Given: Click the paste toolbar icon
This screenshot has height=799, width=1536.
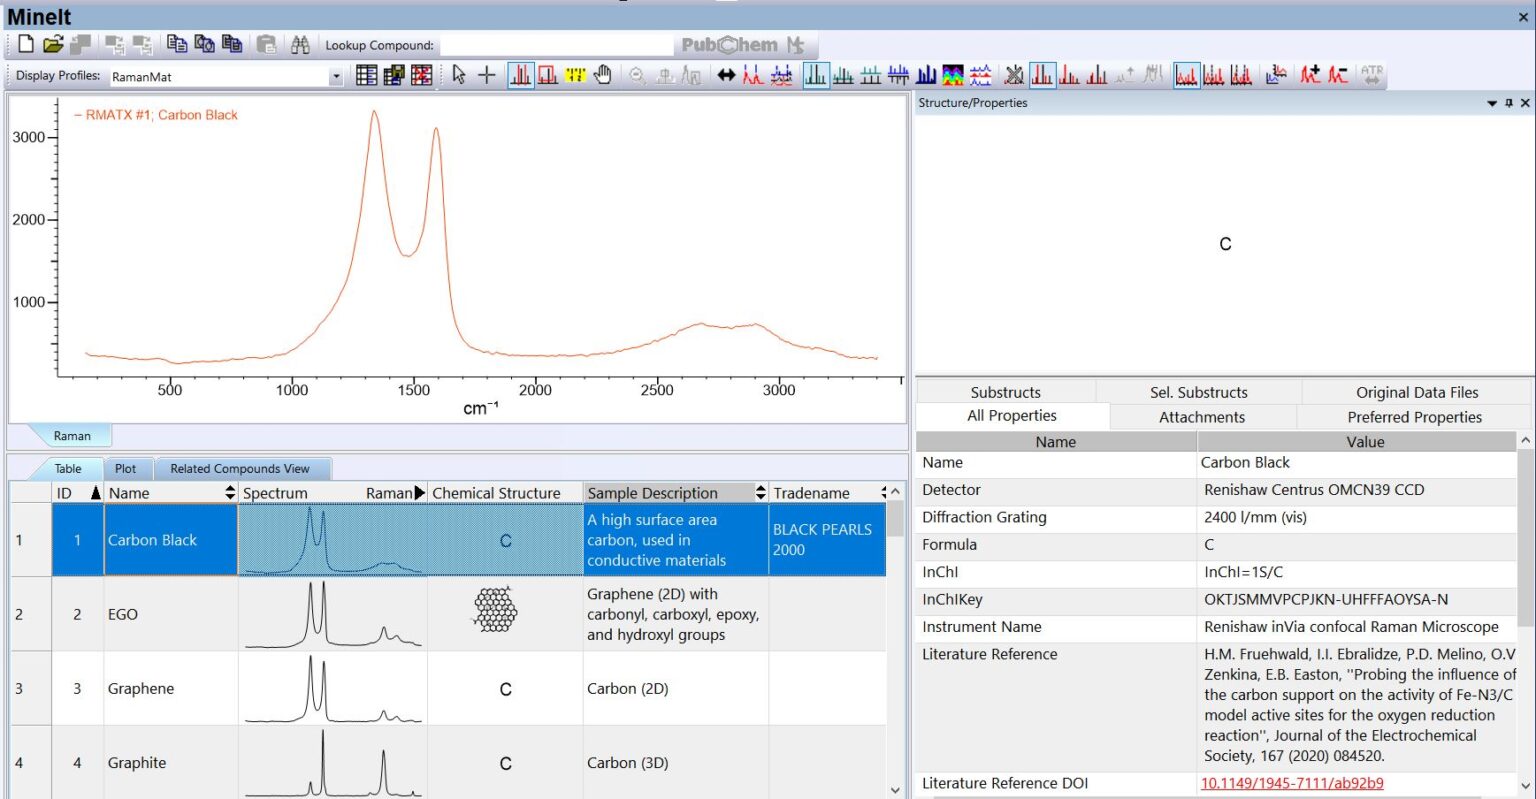Looking at the screenshot, I should coord(267,44).
